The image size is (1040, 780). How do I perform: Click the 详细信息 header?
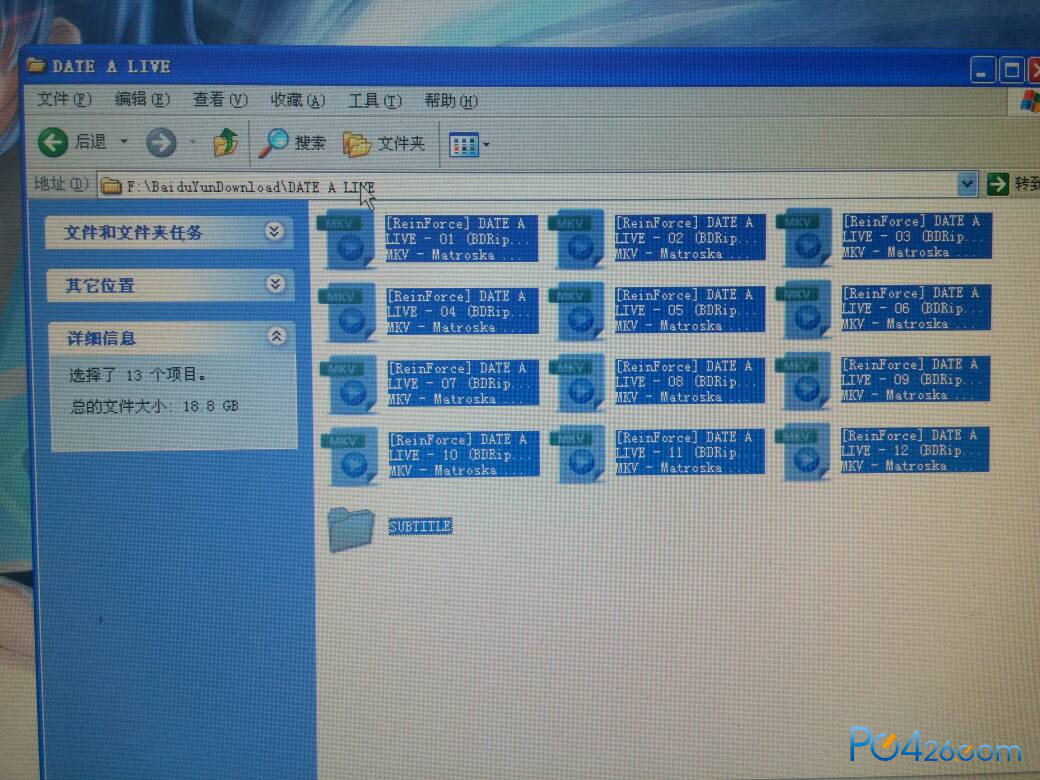tap(172, 338)
